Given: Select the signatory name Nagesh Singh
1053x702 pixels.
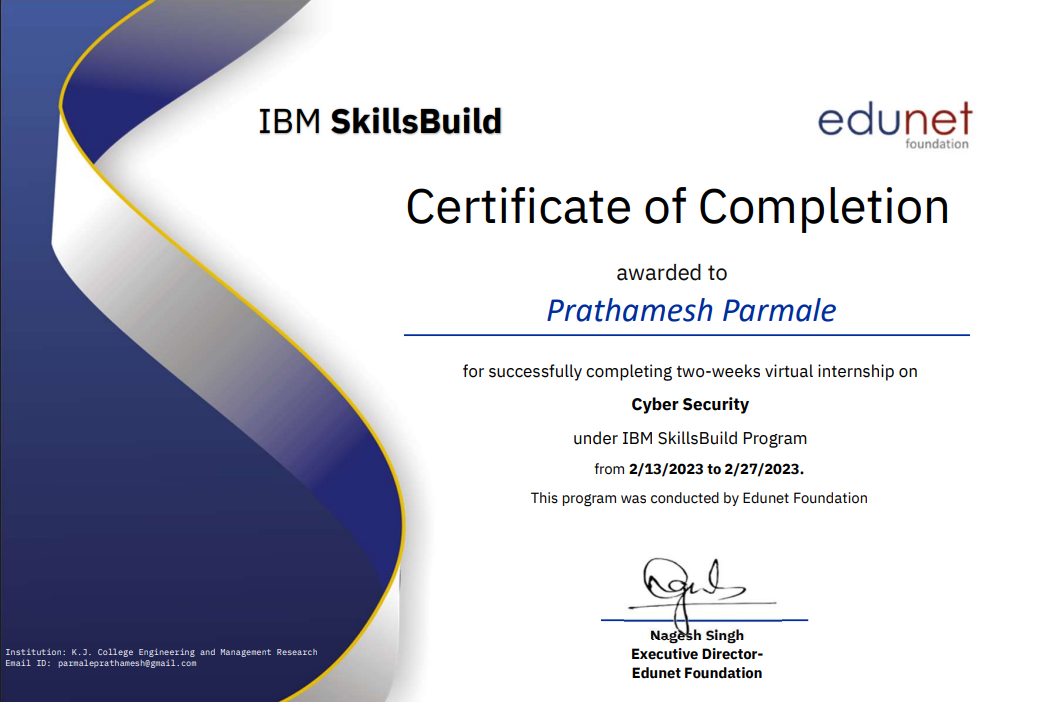Looking at the screenshot, I should click(696, 636).
